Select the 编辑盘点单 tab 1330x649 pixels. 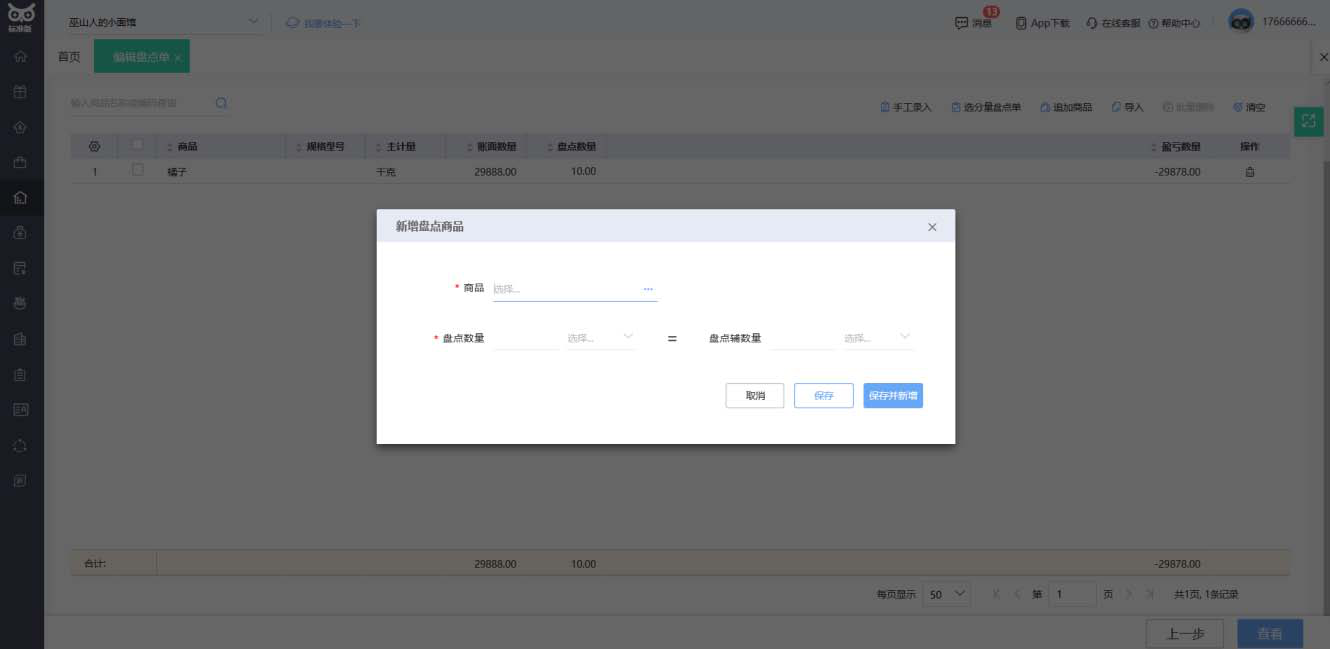140,57
